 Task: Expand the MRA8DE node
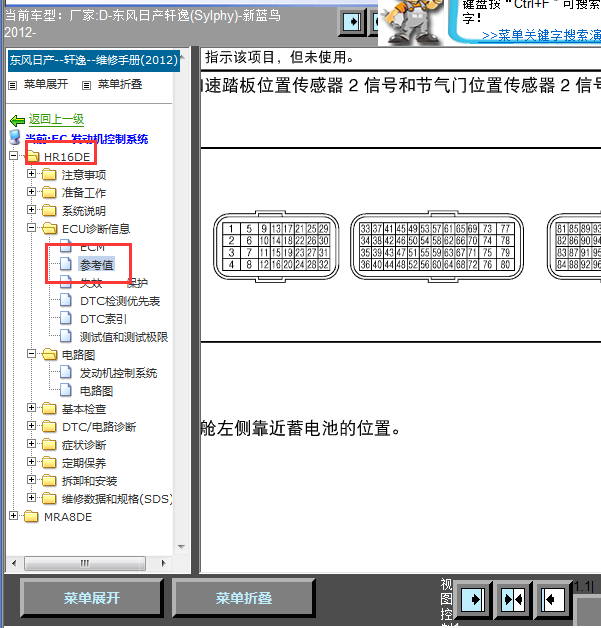pyautogui.click(x=14, y=515)
